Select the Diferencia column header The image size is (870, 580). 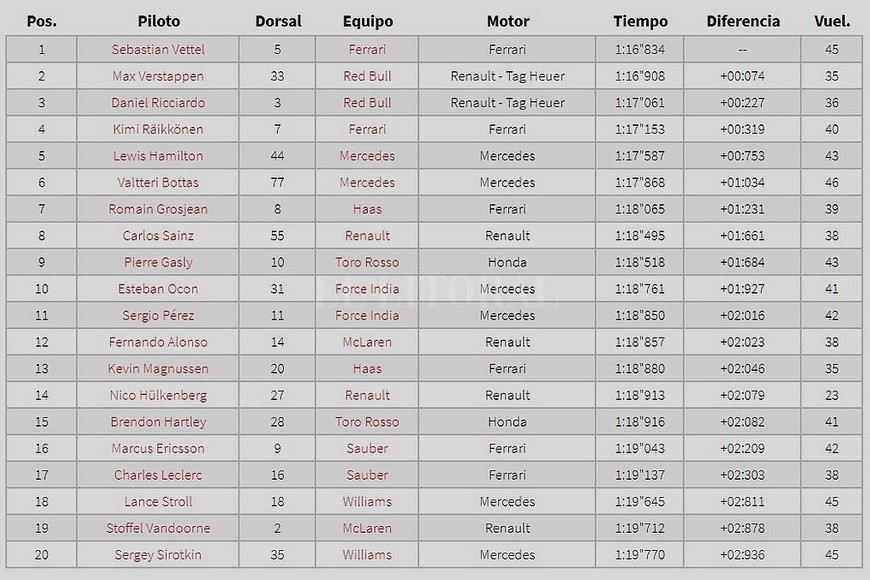[742, 21]
